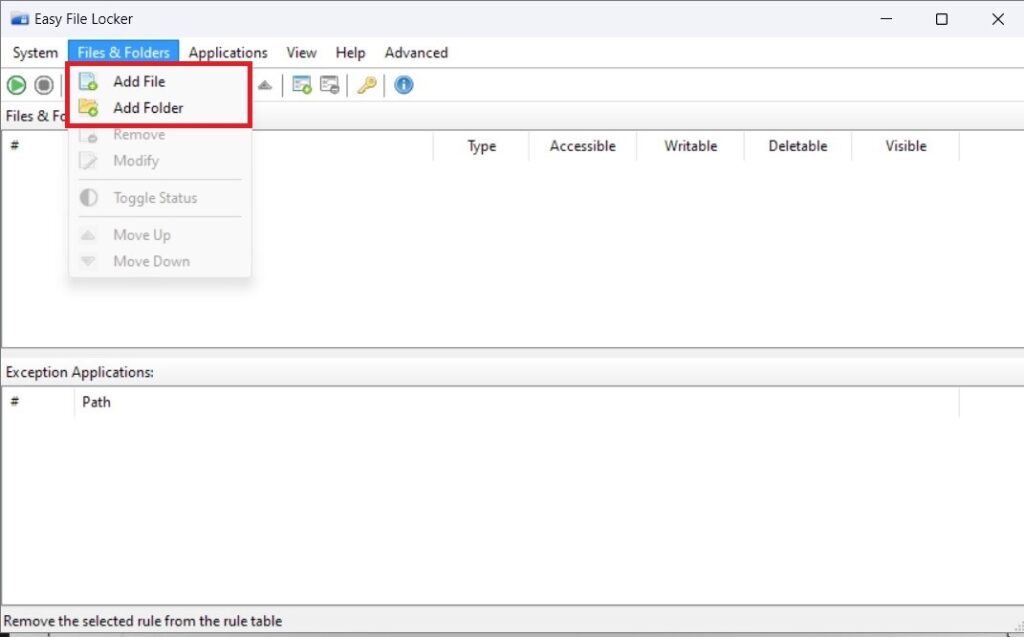Expand the Advanced menu
1024x637 pixels.
point(416,53)
